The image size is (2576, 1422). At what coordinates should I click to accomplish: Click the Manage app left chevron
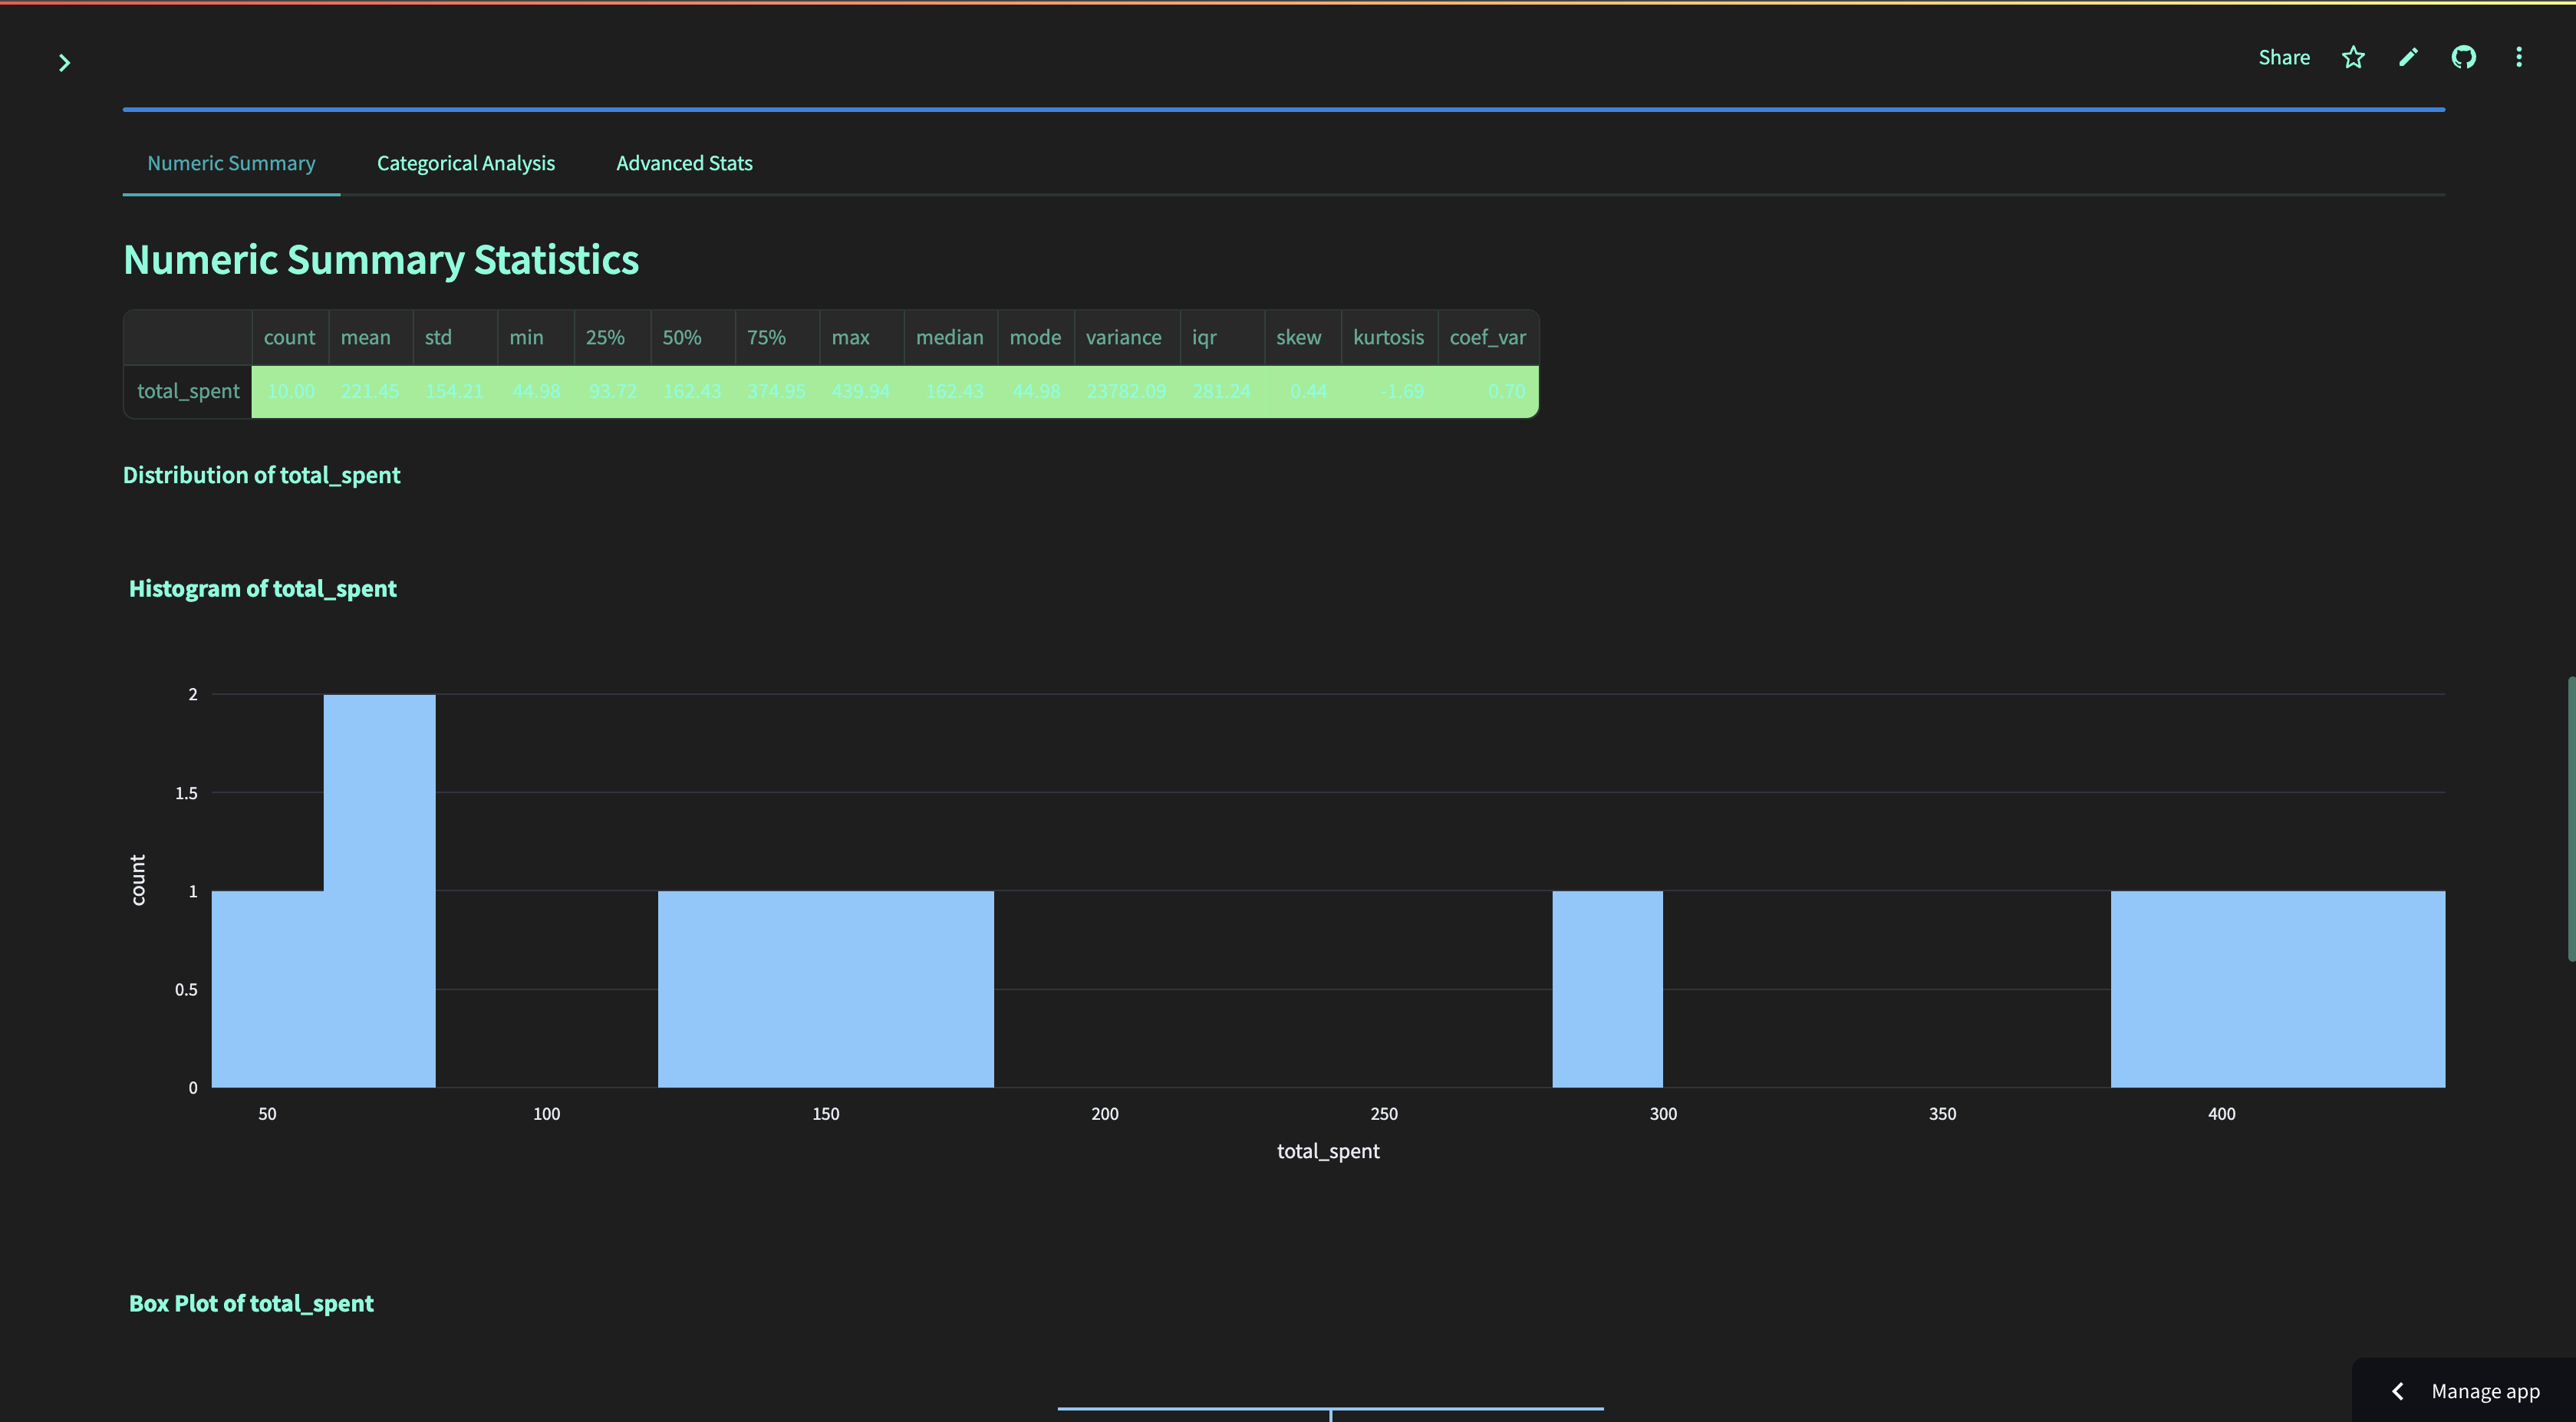pos(2398,1391)
